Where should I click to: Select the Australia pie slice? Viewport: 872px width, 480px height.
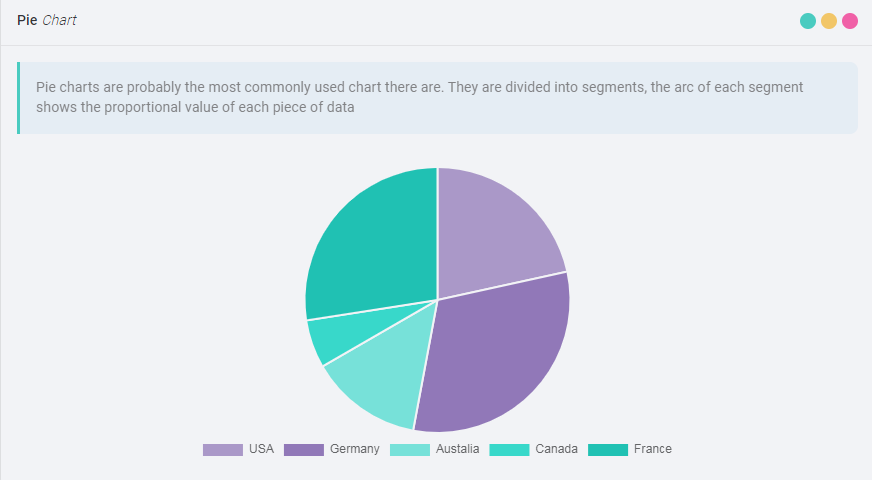(x=380, y=378)
